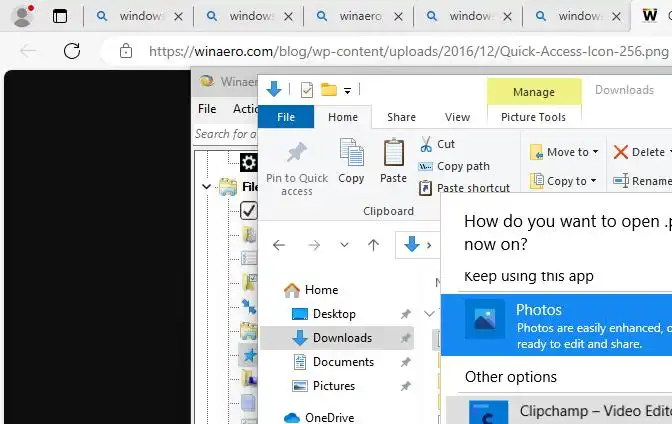This screenshot has width=672, height=424.
Task: Click Winaero window search field
Action: coord(226,134)
